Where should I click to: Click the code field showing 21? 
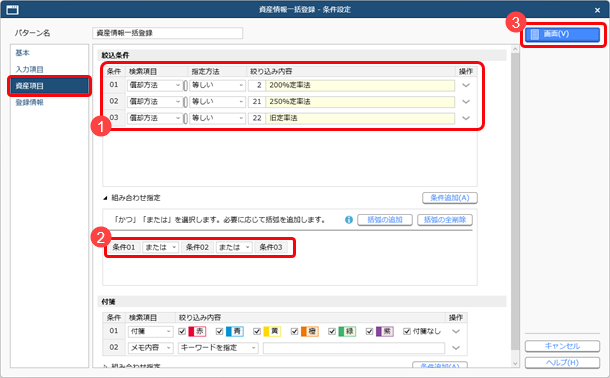click(257, 102)
